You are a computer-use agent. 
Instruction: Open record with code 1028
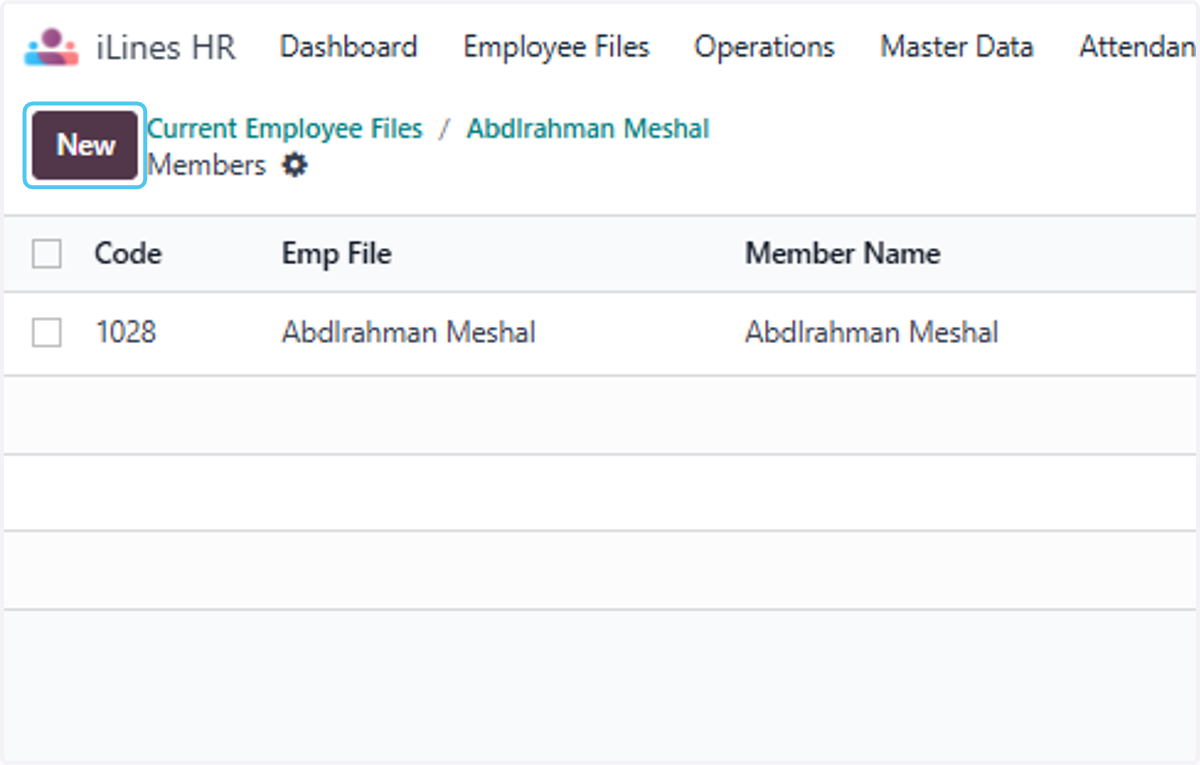point(126,332)
